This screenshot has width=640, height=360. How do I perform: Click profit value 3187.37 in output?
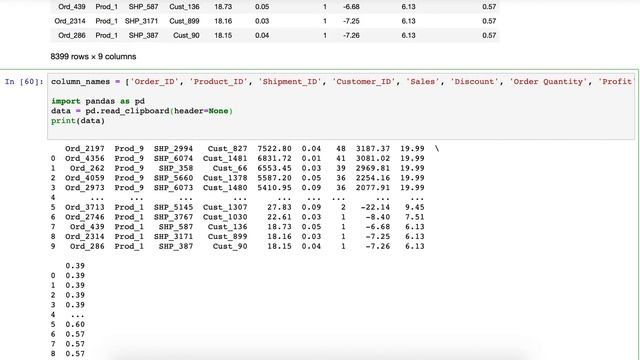[x=373, y=149]
